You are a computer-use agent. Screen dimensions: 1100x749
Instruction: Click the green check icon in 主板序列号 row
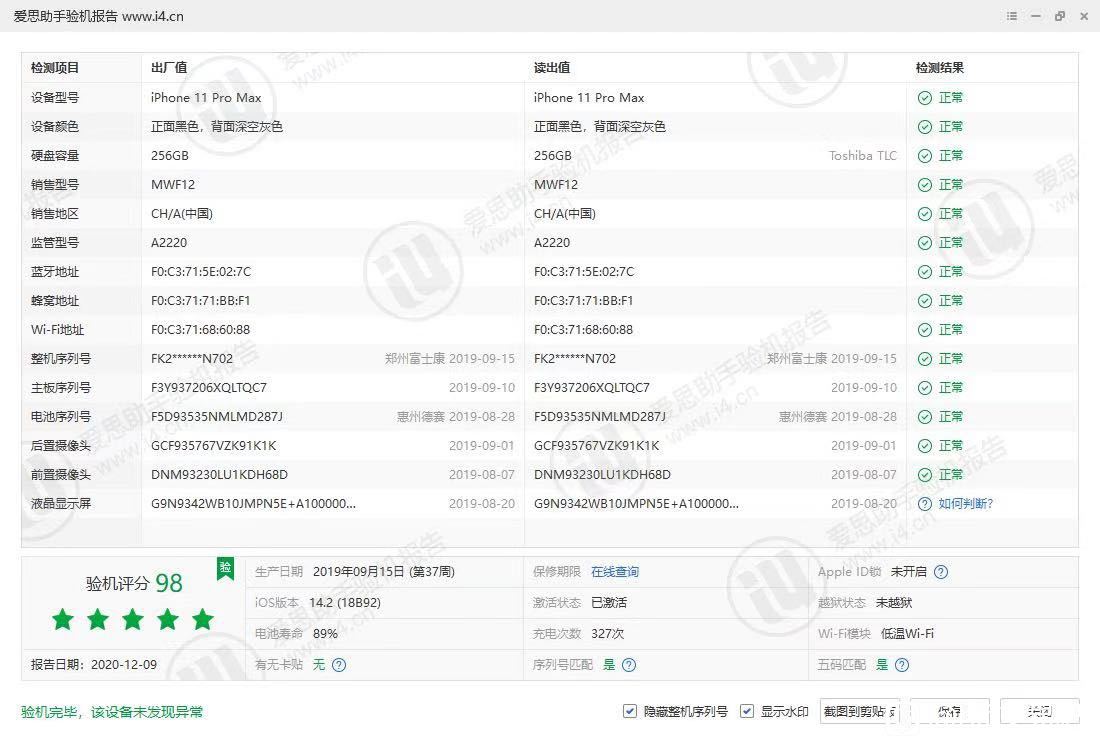925,388
